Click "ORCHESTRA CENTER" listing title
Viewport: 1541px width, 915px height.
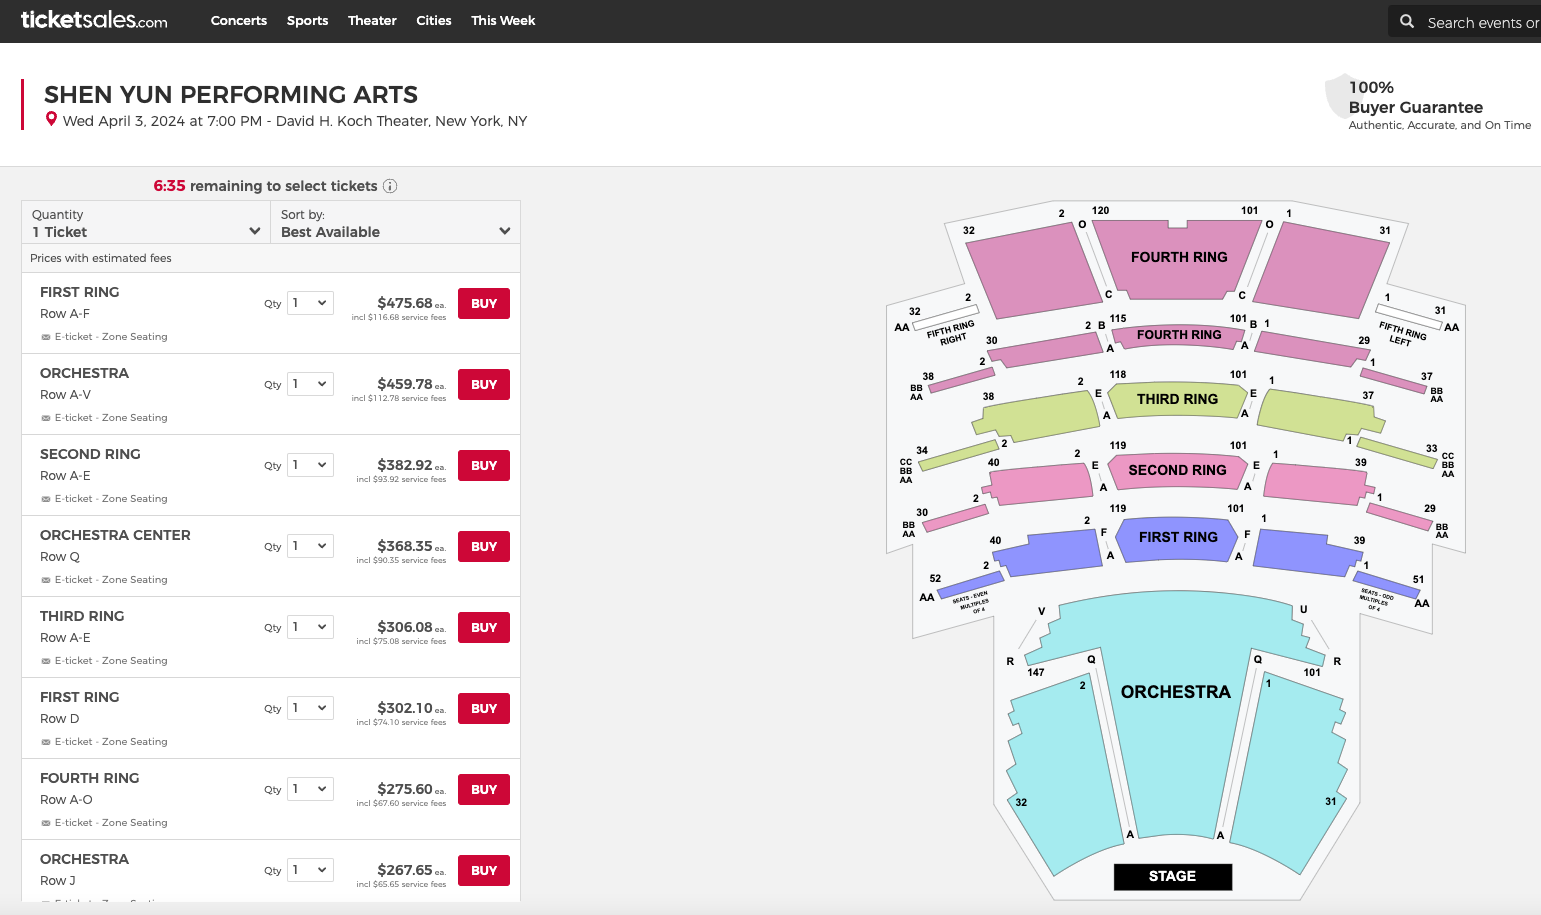coord(115,535)
